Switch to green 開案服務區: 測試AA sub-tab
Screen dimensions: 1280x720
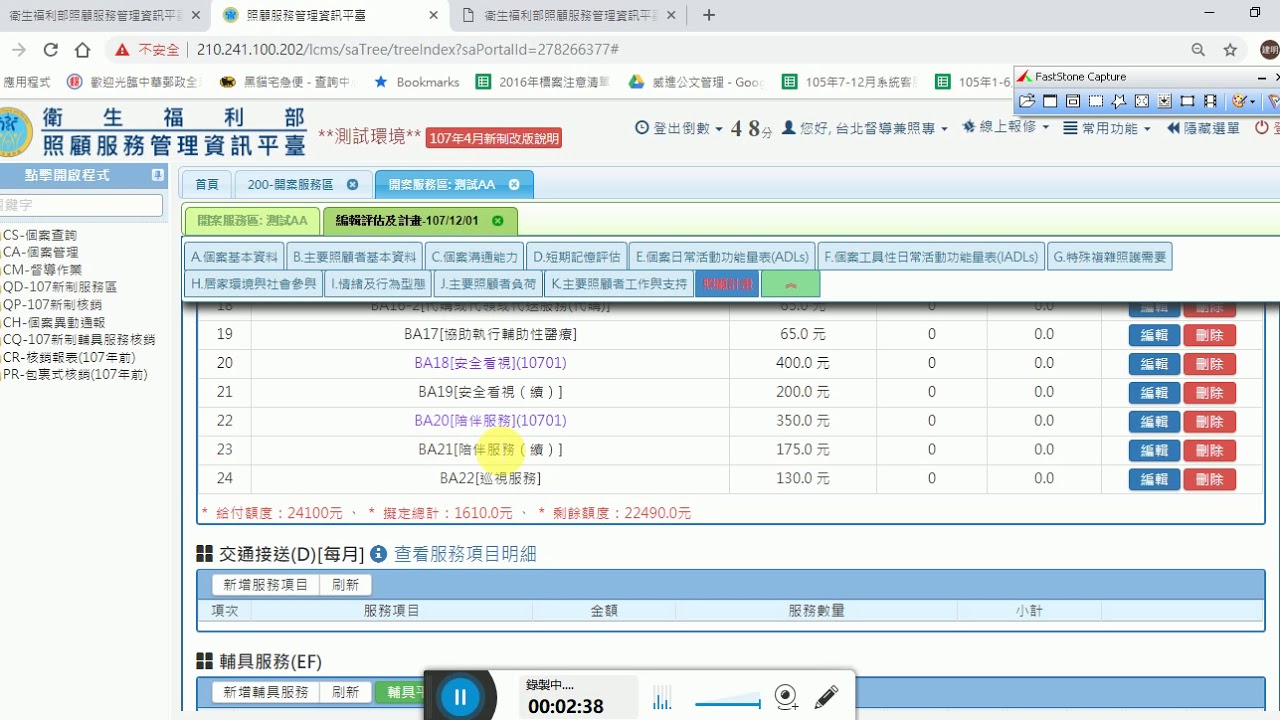(x=253, y=220)
